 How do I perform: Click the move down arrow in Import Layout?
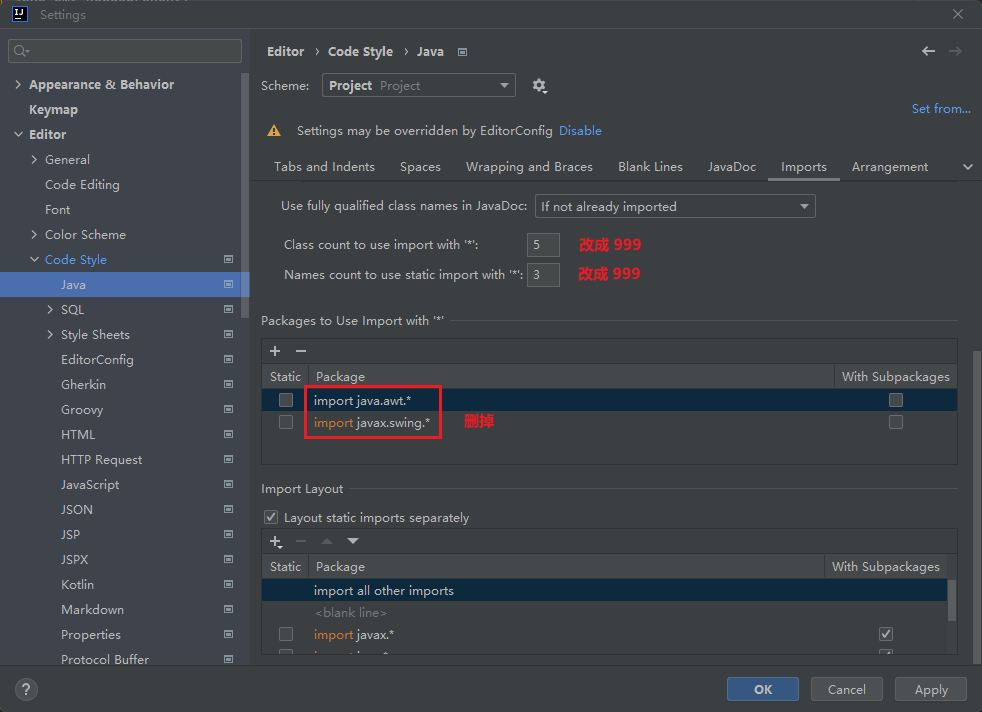click(x=351, y=541)
